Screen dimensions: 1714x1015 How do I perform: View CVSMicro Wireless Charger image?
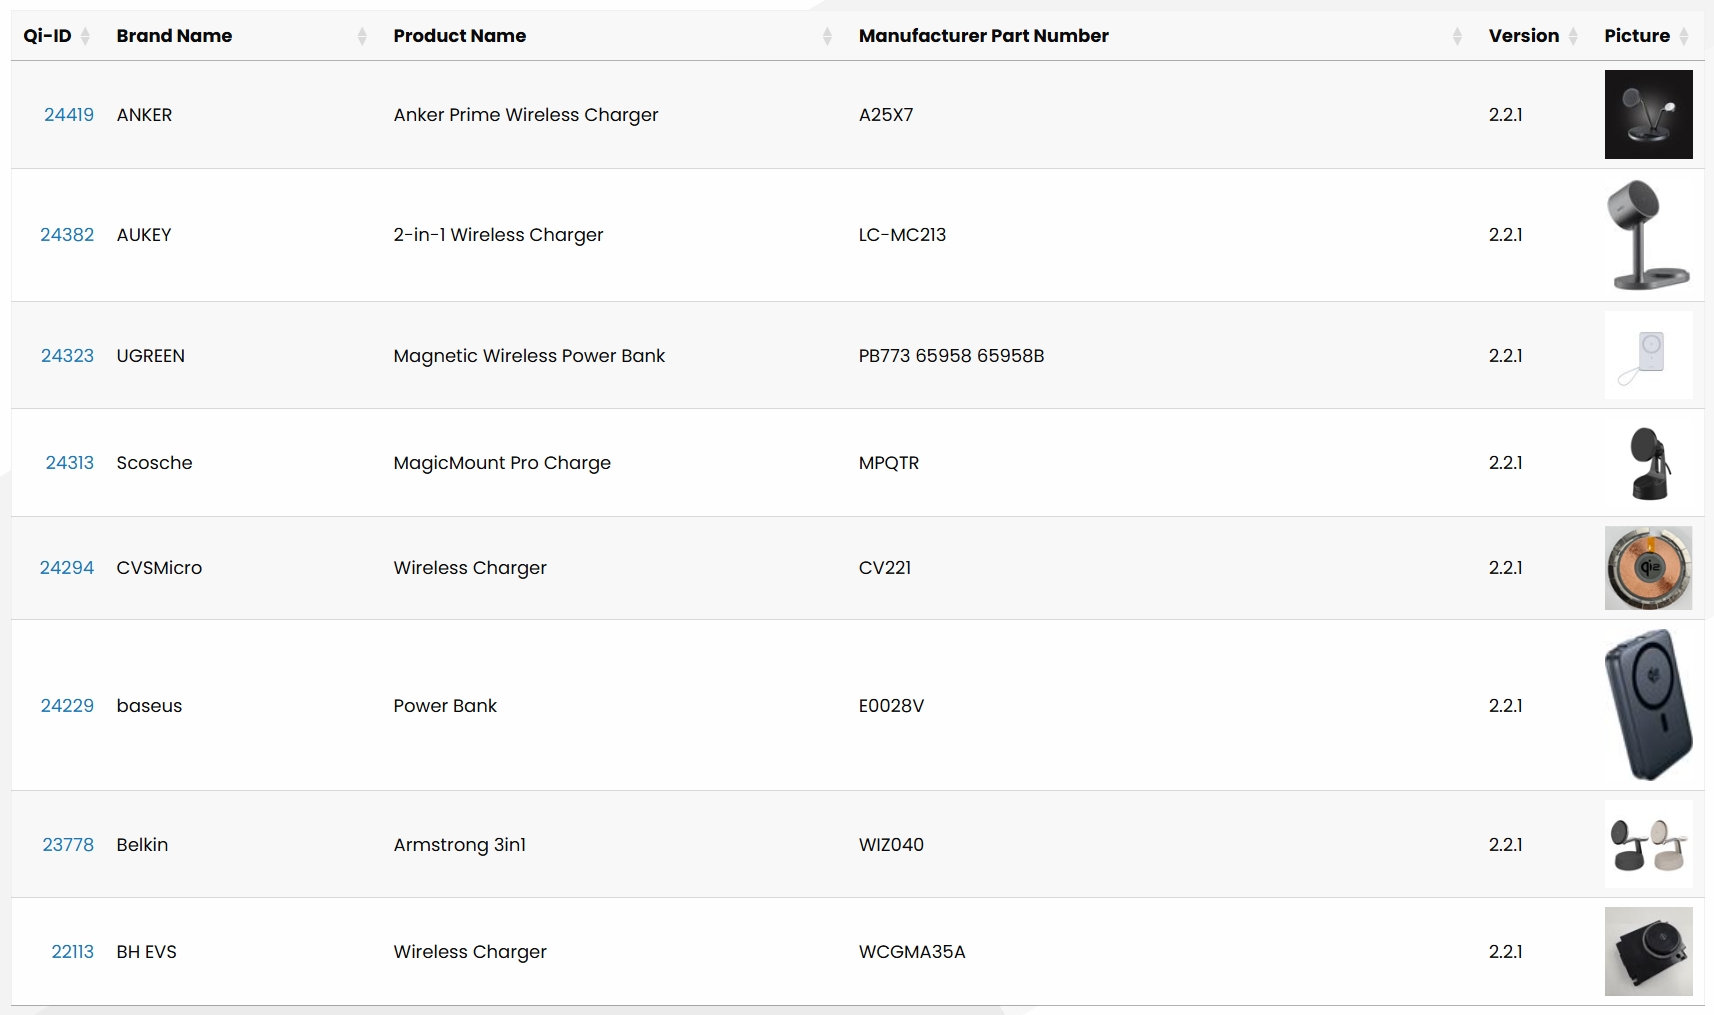click(x=1648, y=568)
